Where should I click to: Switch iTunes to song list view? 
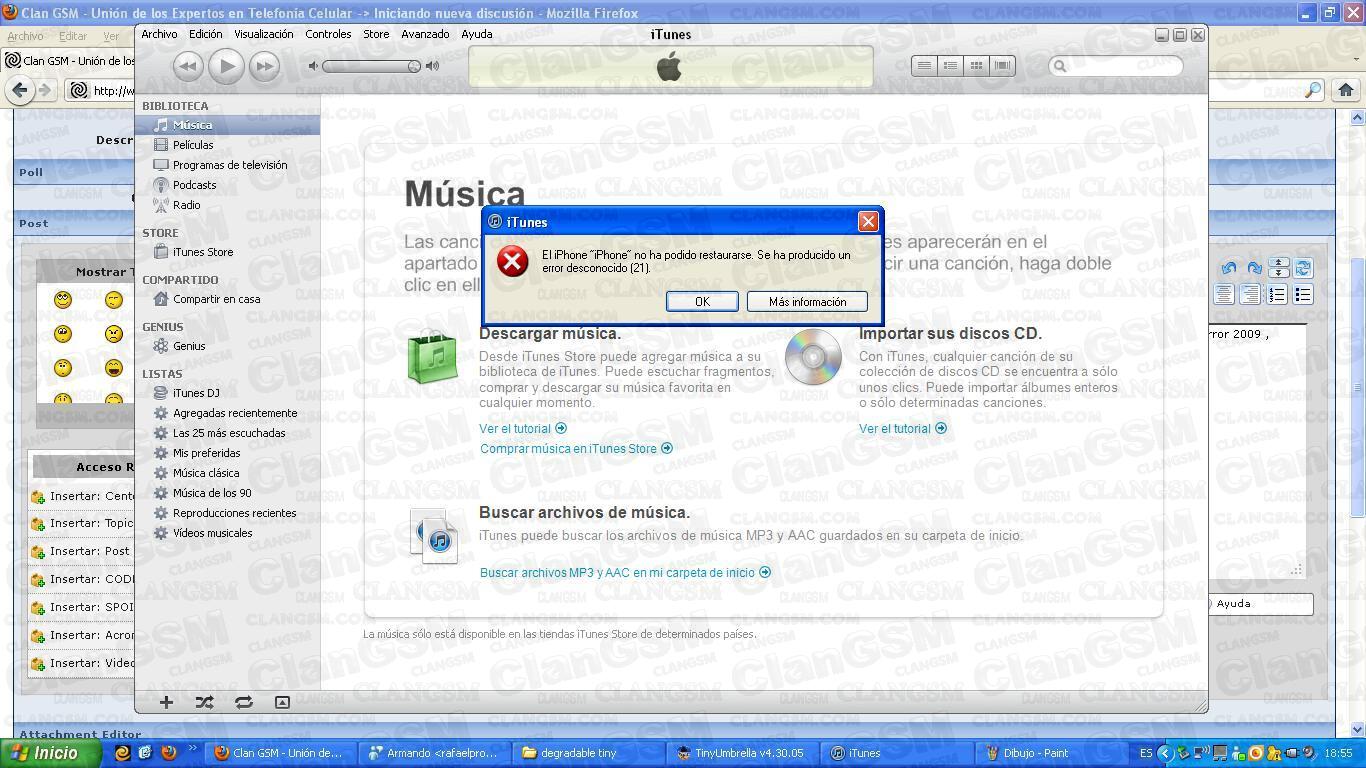point(924,65)
